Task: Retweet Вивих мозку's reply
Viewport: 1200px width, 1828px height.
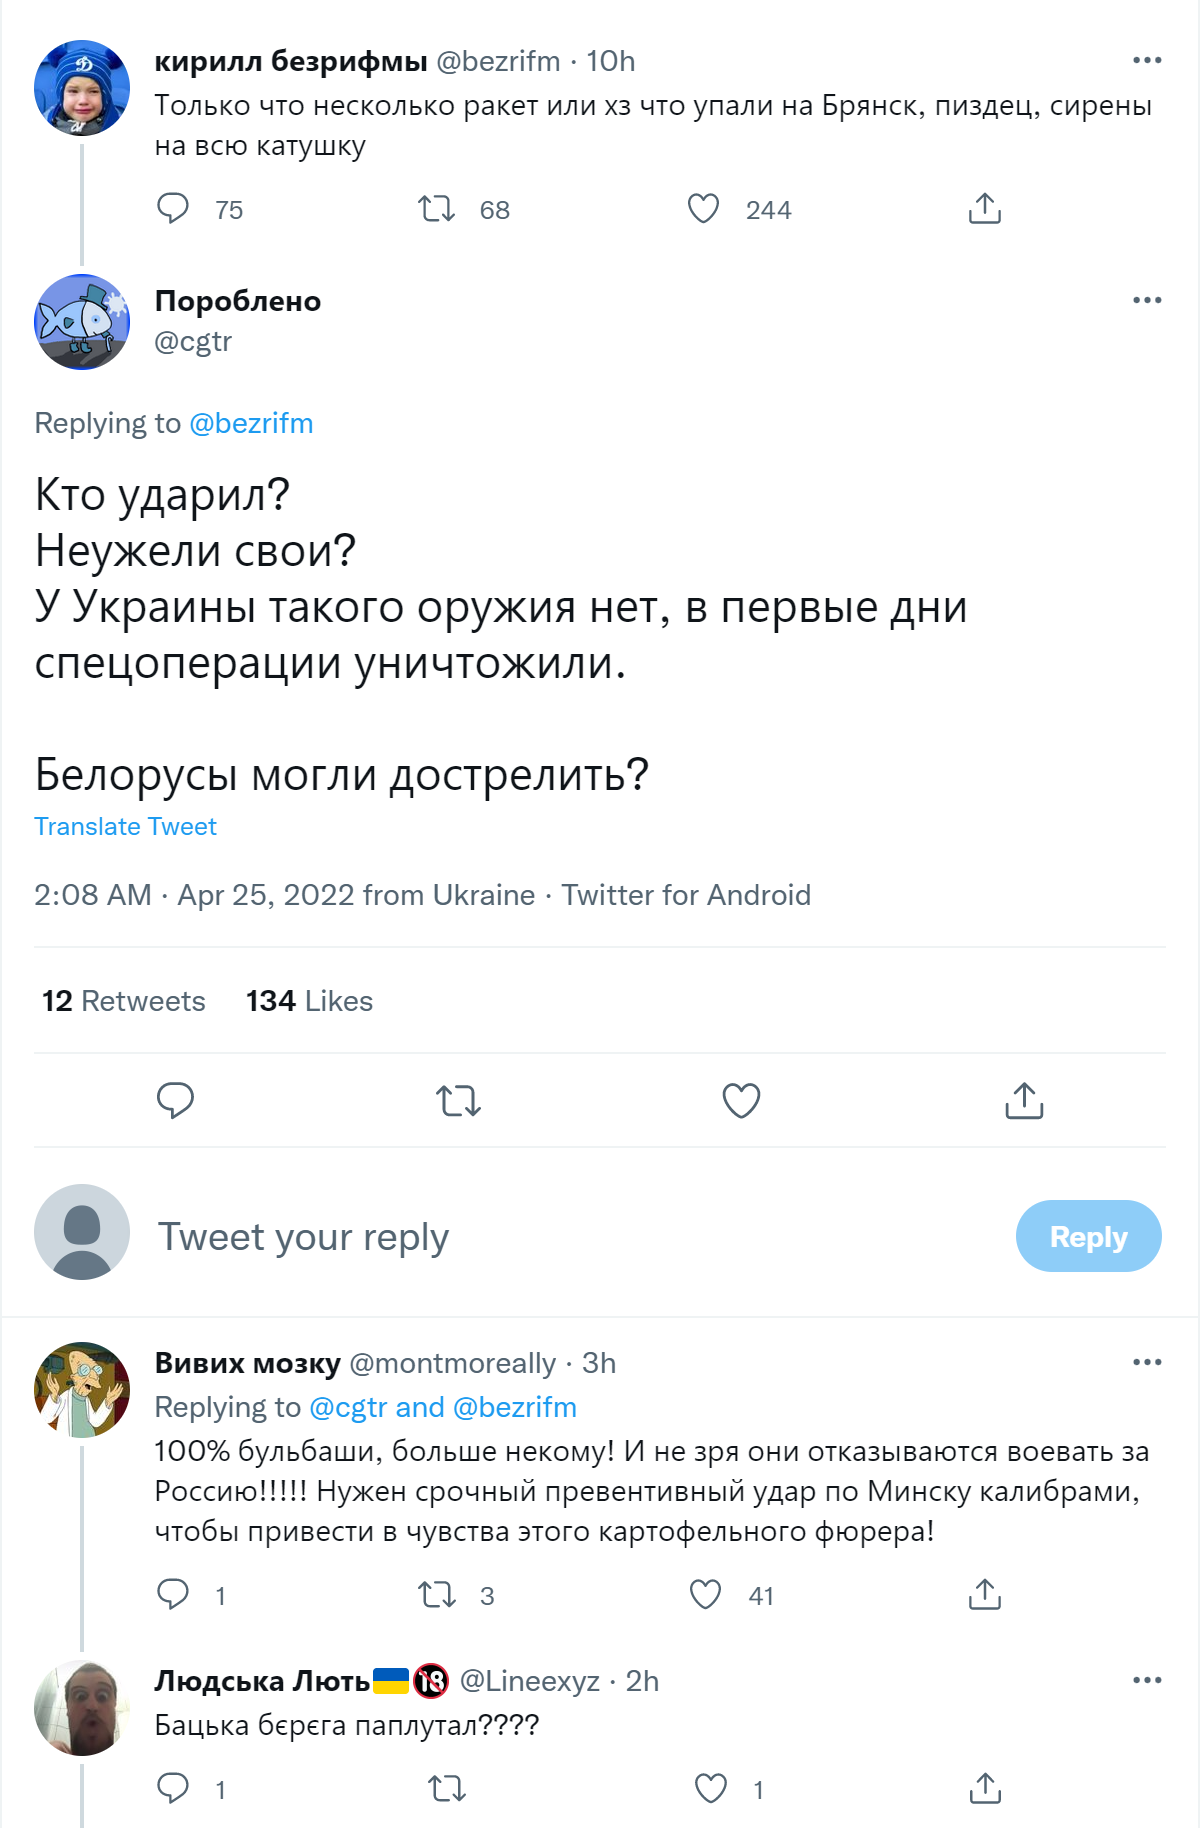Action: tap(437, 1594)
